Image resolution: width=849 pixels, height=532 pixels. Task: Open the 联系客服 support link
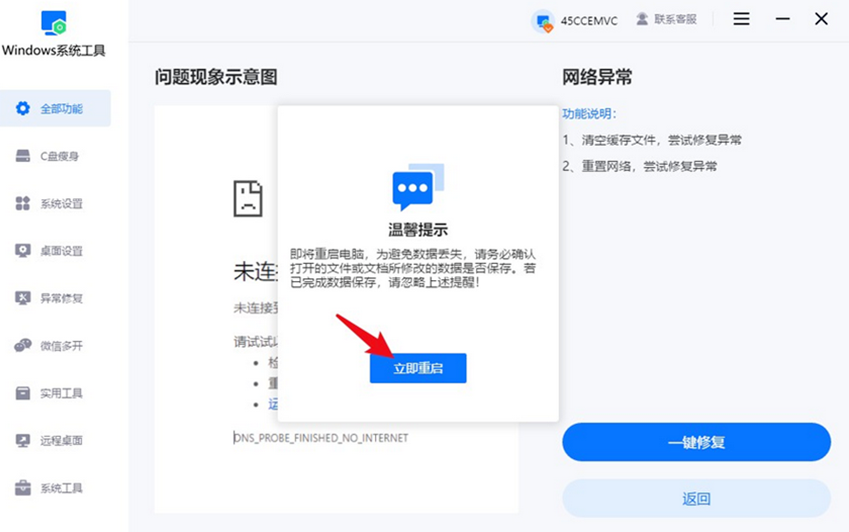tap(667, 19)
